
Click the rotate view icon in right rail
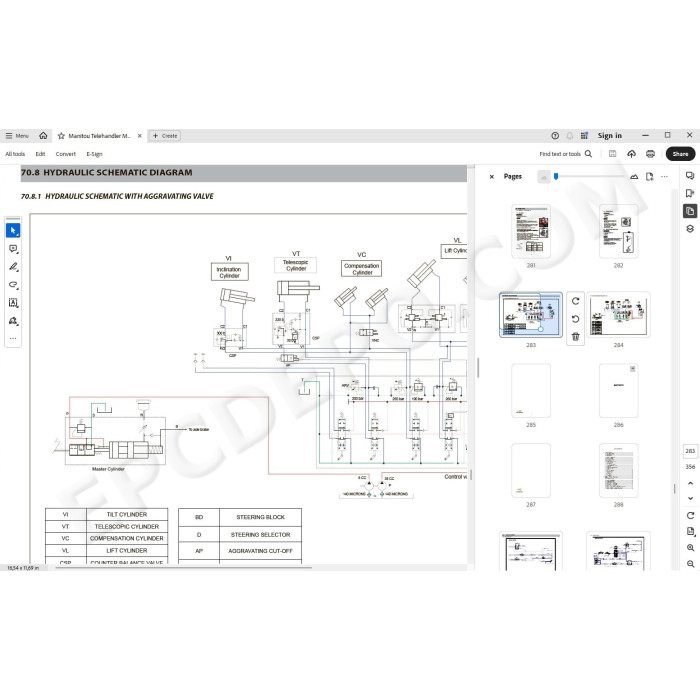[x=690, y=516]
